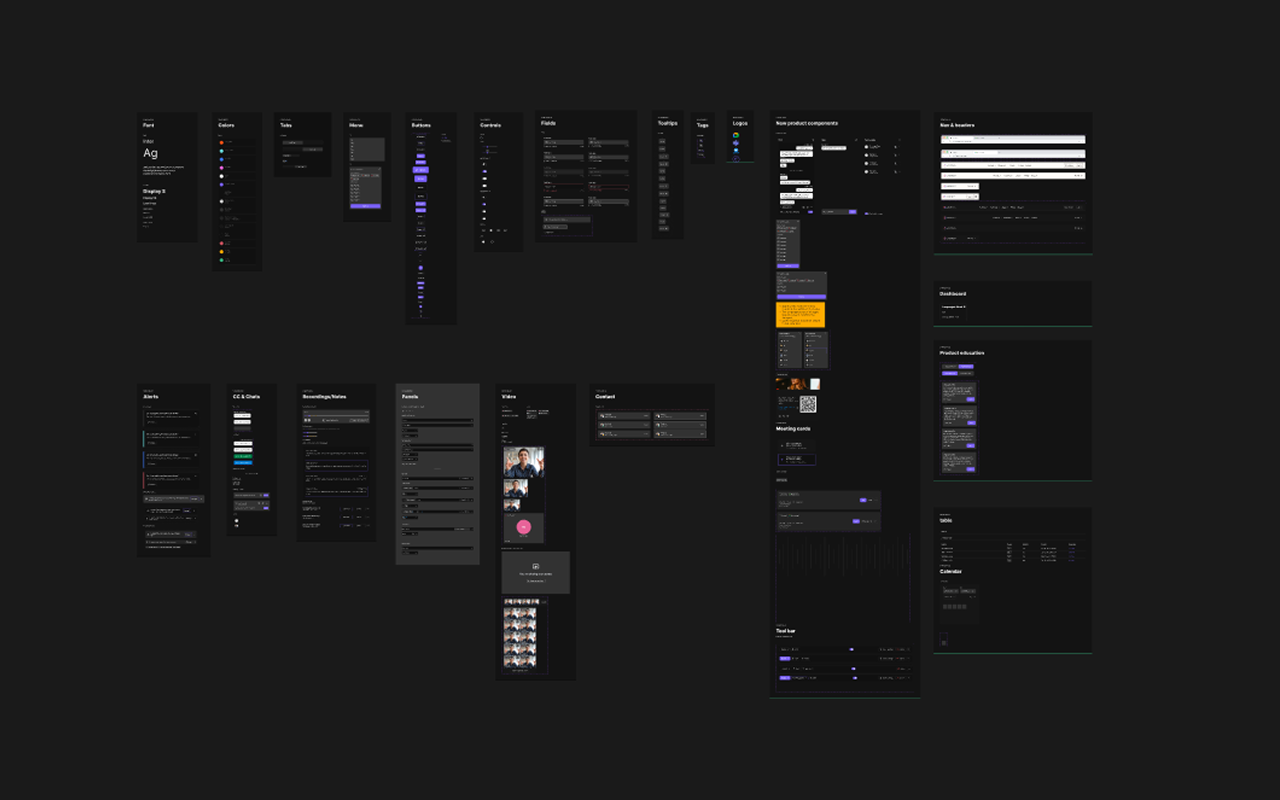The height and width of the screenshot is (800, 1280).
Task: Pick the green swatch in Colors frame
Action: click(223, 260)
